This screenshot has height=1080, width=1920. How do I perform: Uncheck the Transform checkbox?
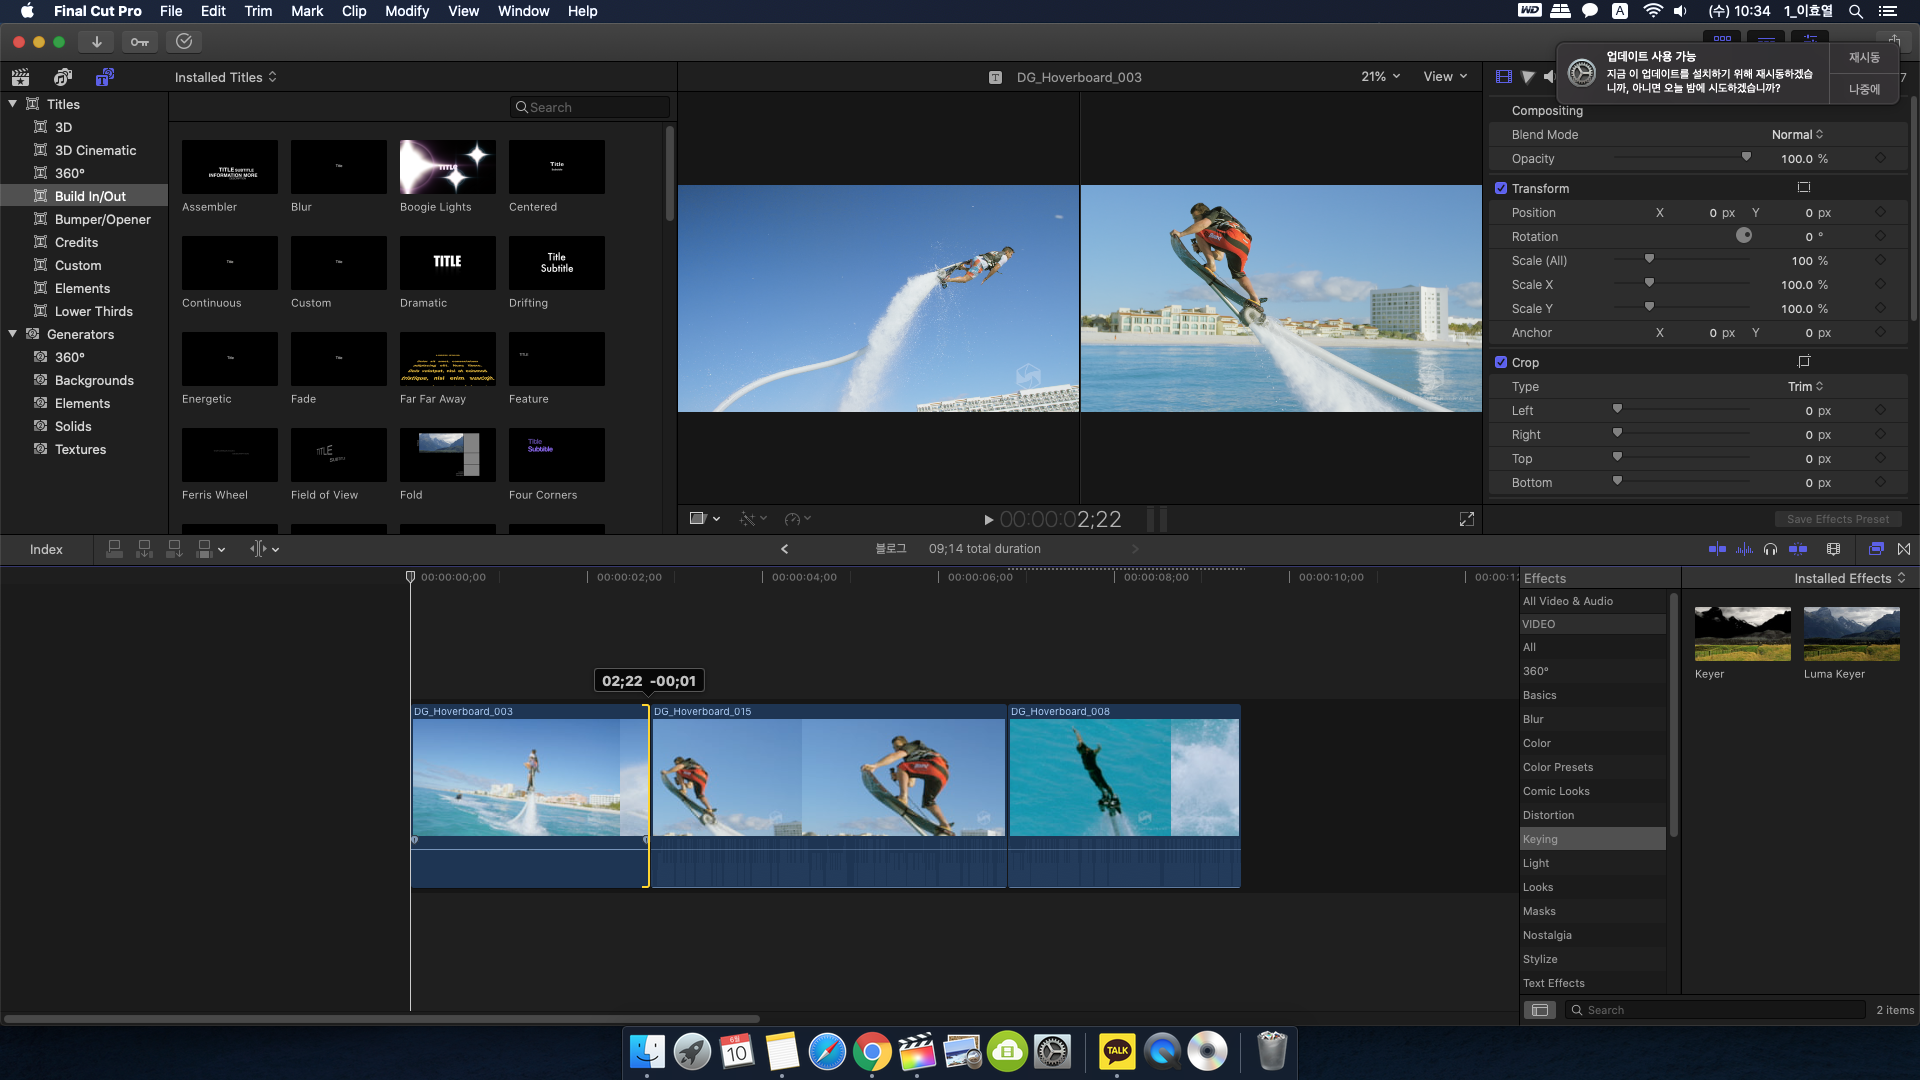pyautogui.click(x=1501, y=188)
